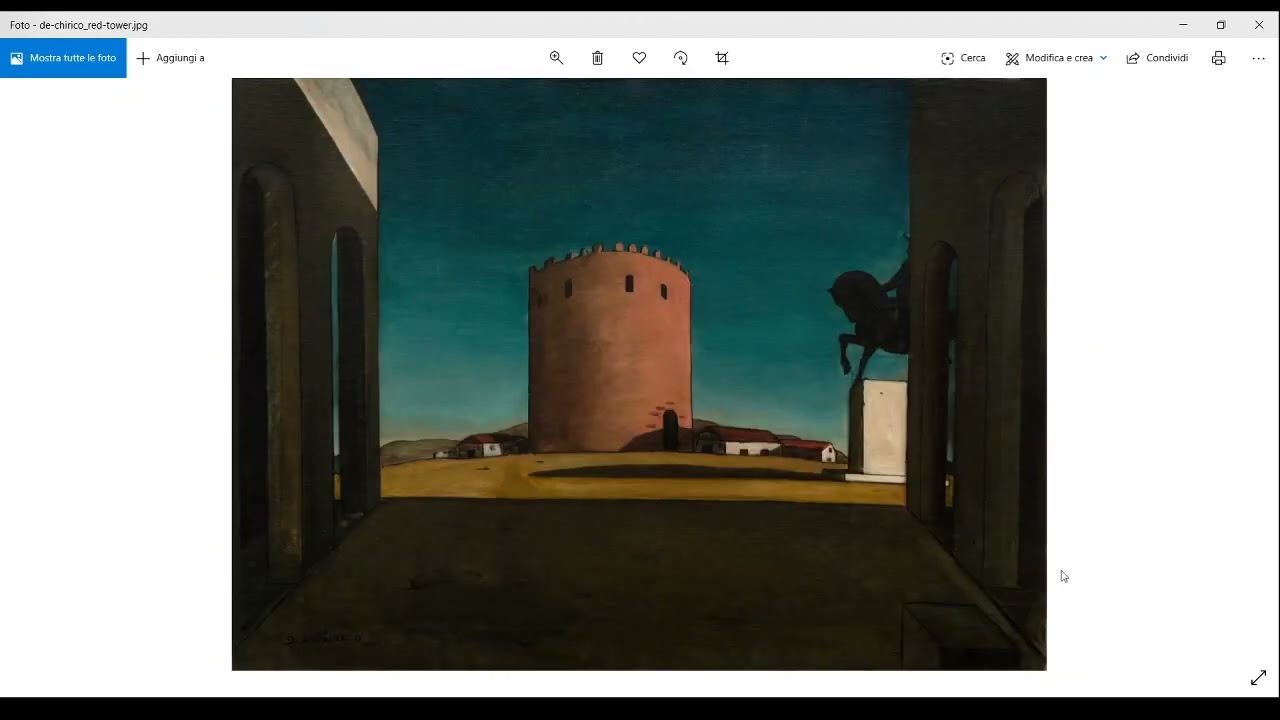The height and width of the screenshot is (720, 1280).
Task: Print the photo with printer icon
Action: tap(1218, 58)
